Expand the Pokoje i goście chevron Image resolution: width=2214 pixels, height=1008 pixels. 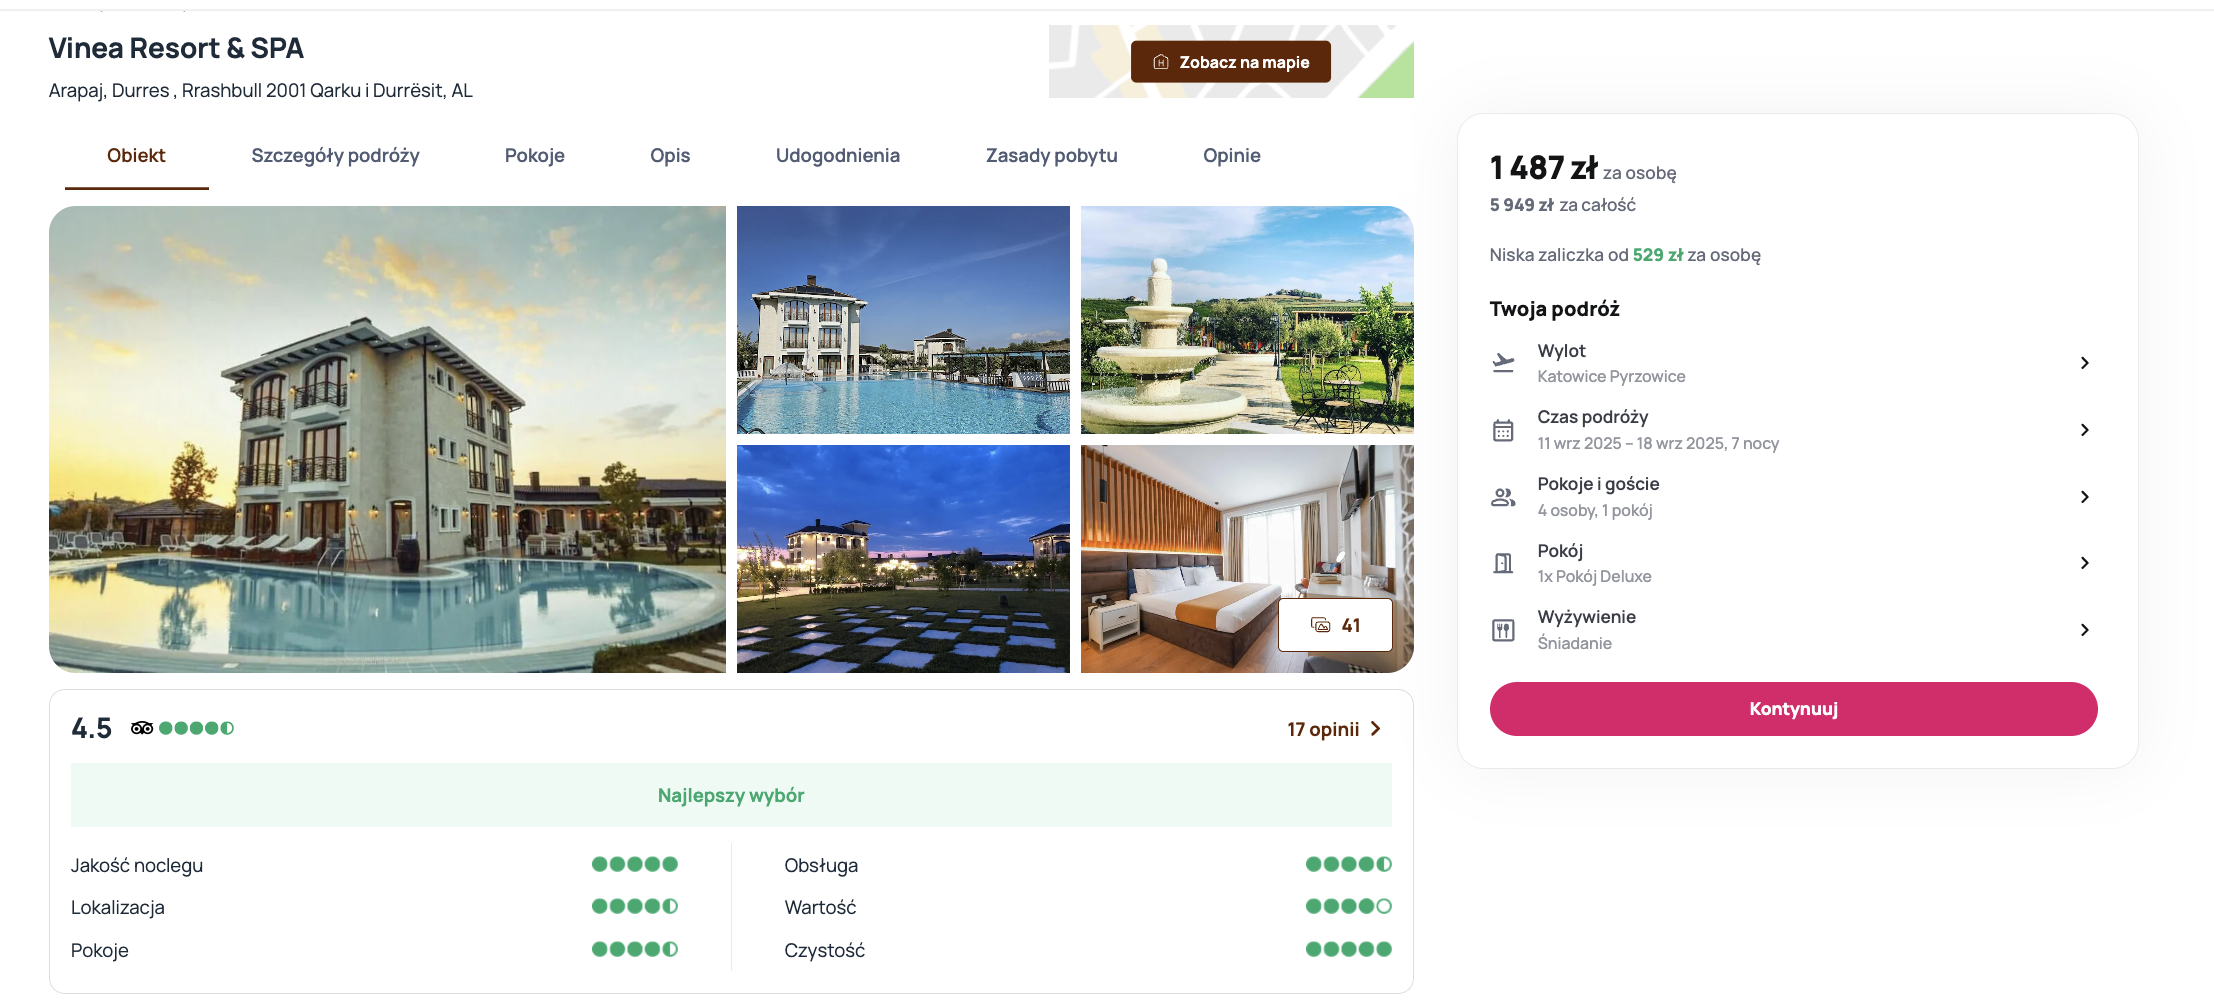pyautogui.click(x=2085, y=497)
